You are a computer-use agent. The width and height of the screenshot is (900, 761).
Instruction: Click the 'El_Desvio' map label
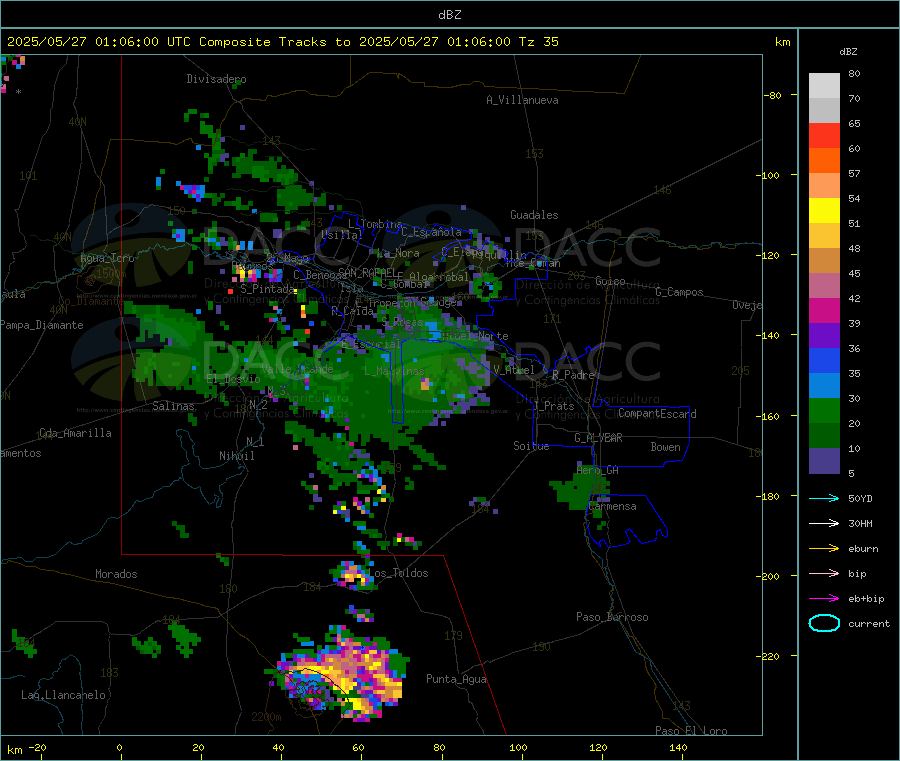[233, 379]
